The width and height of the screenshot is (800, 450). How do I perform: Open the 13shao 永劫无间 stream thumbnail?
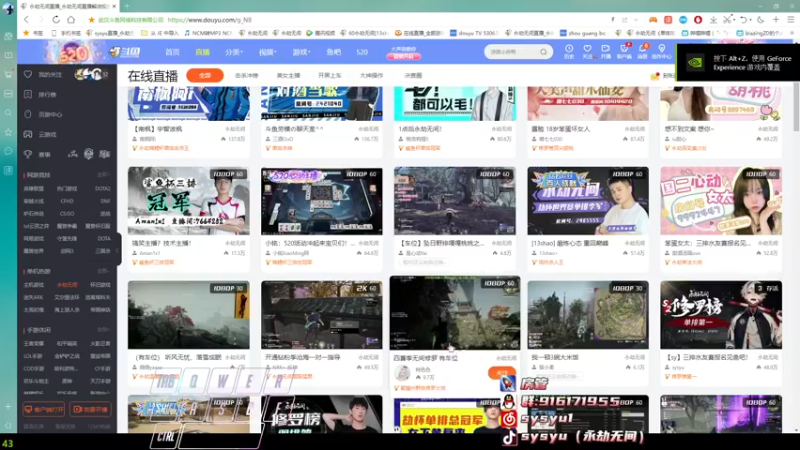point(588,201)
